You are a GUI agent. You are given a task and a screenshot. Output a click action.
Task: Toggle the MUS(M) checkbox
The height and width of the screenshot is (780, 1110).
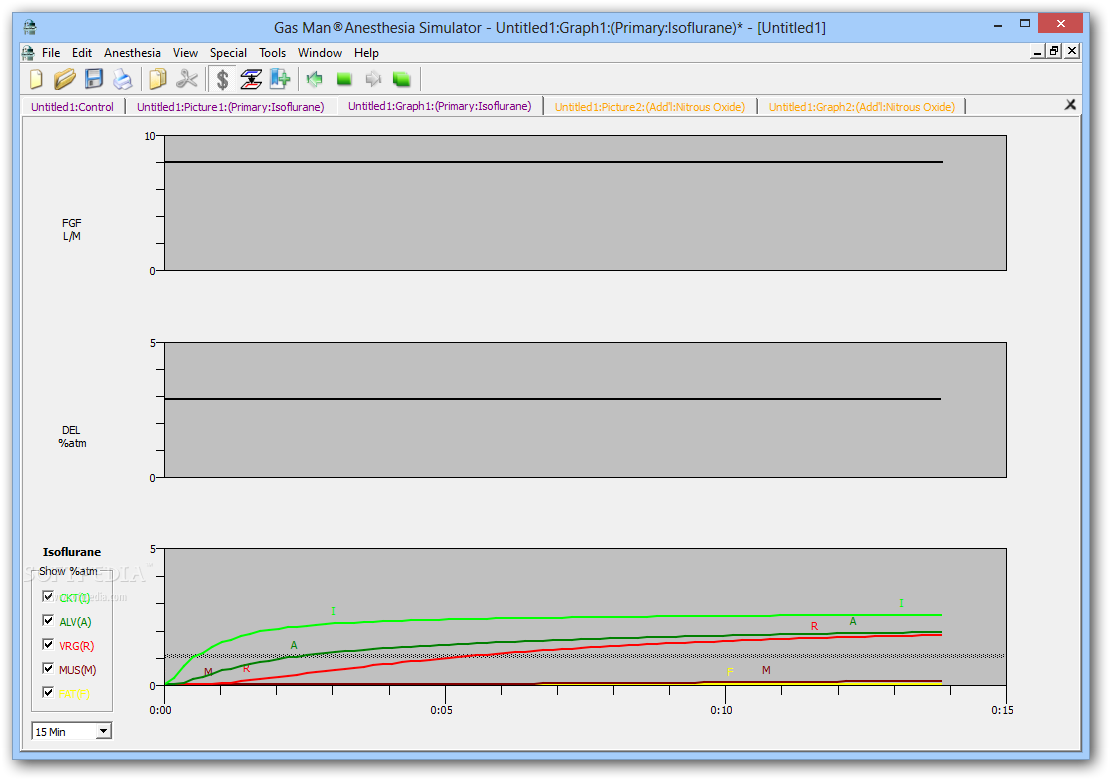tap(48, 669)
